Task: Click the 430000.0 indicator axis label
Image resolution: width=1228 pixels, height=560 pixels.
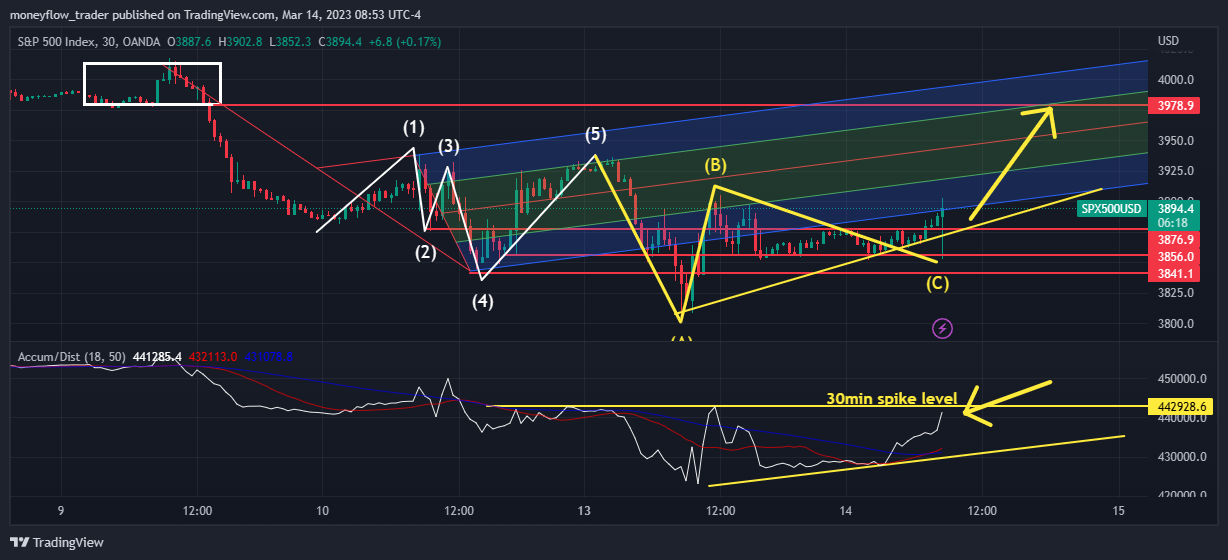Action: (x=1181, y=457)
